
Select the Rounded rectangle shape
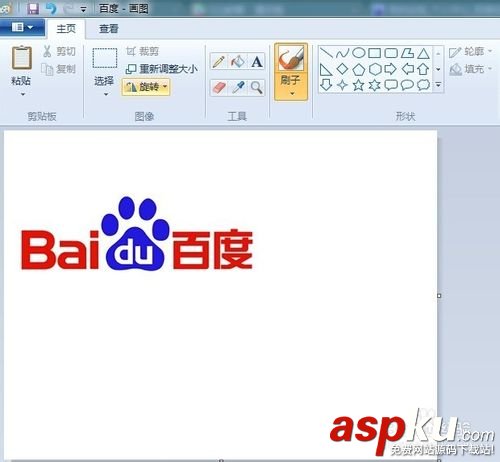(391, 53)
